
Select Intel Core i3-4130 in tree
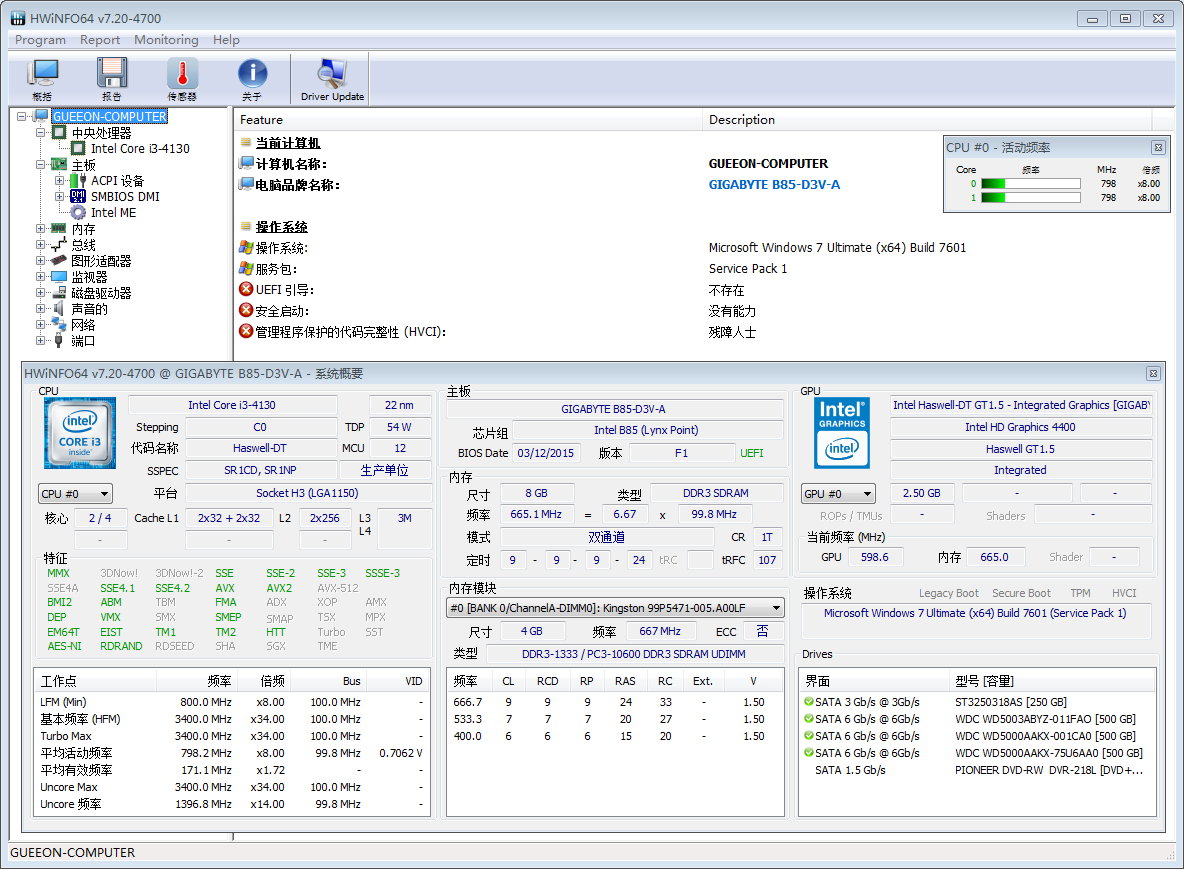click(x=140, y=149)
